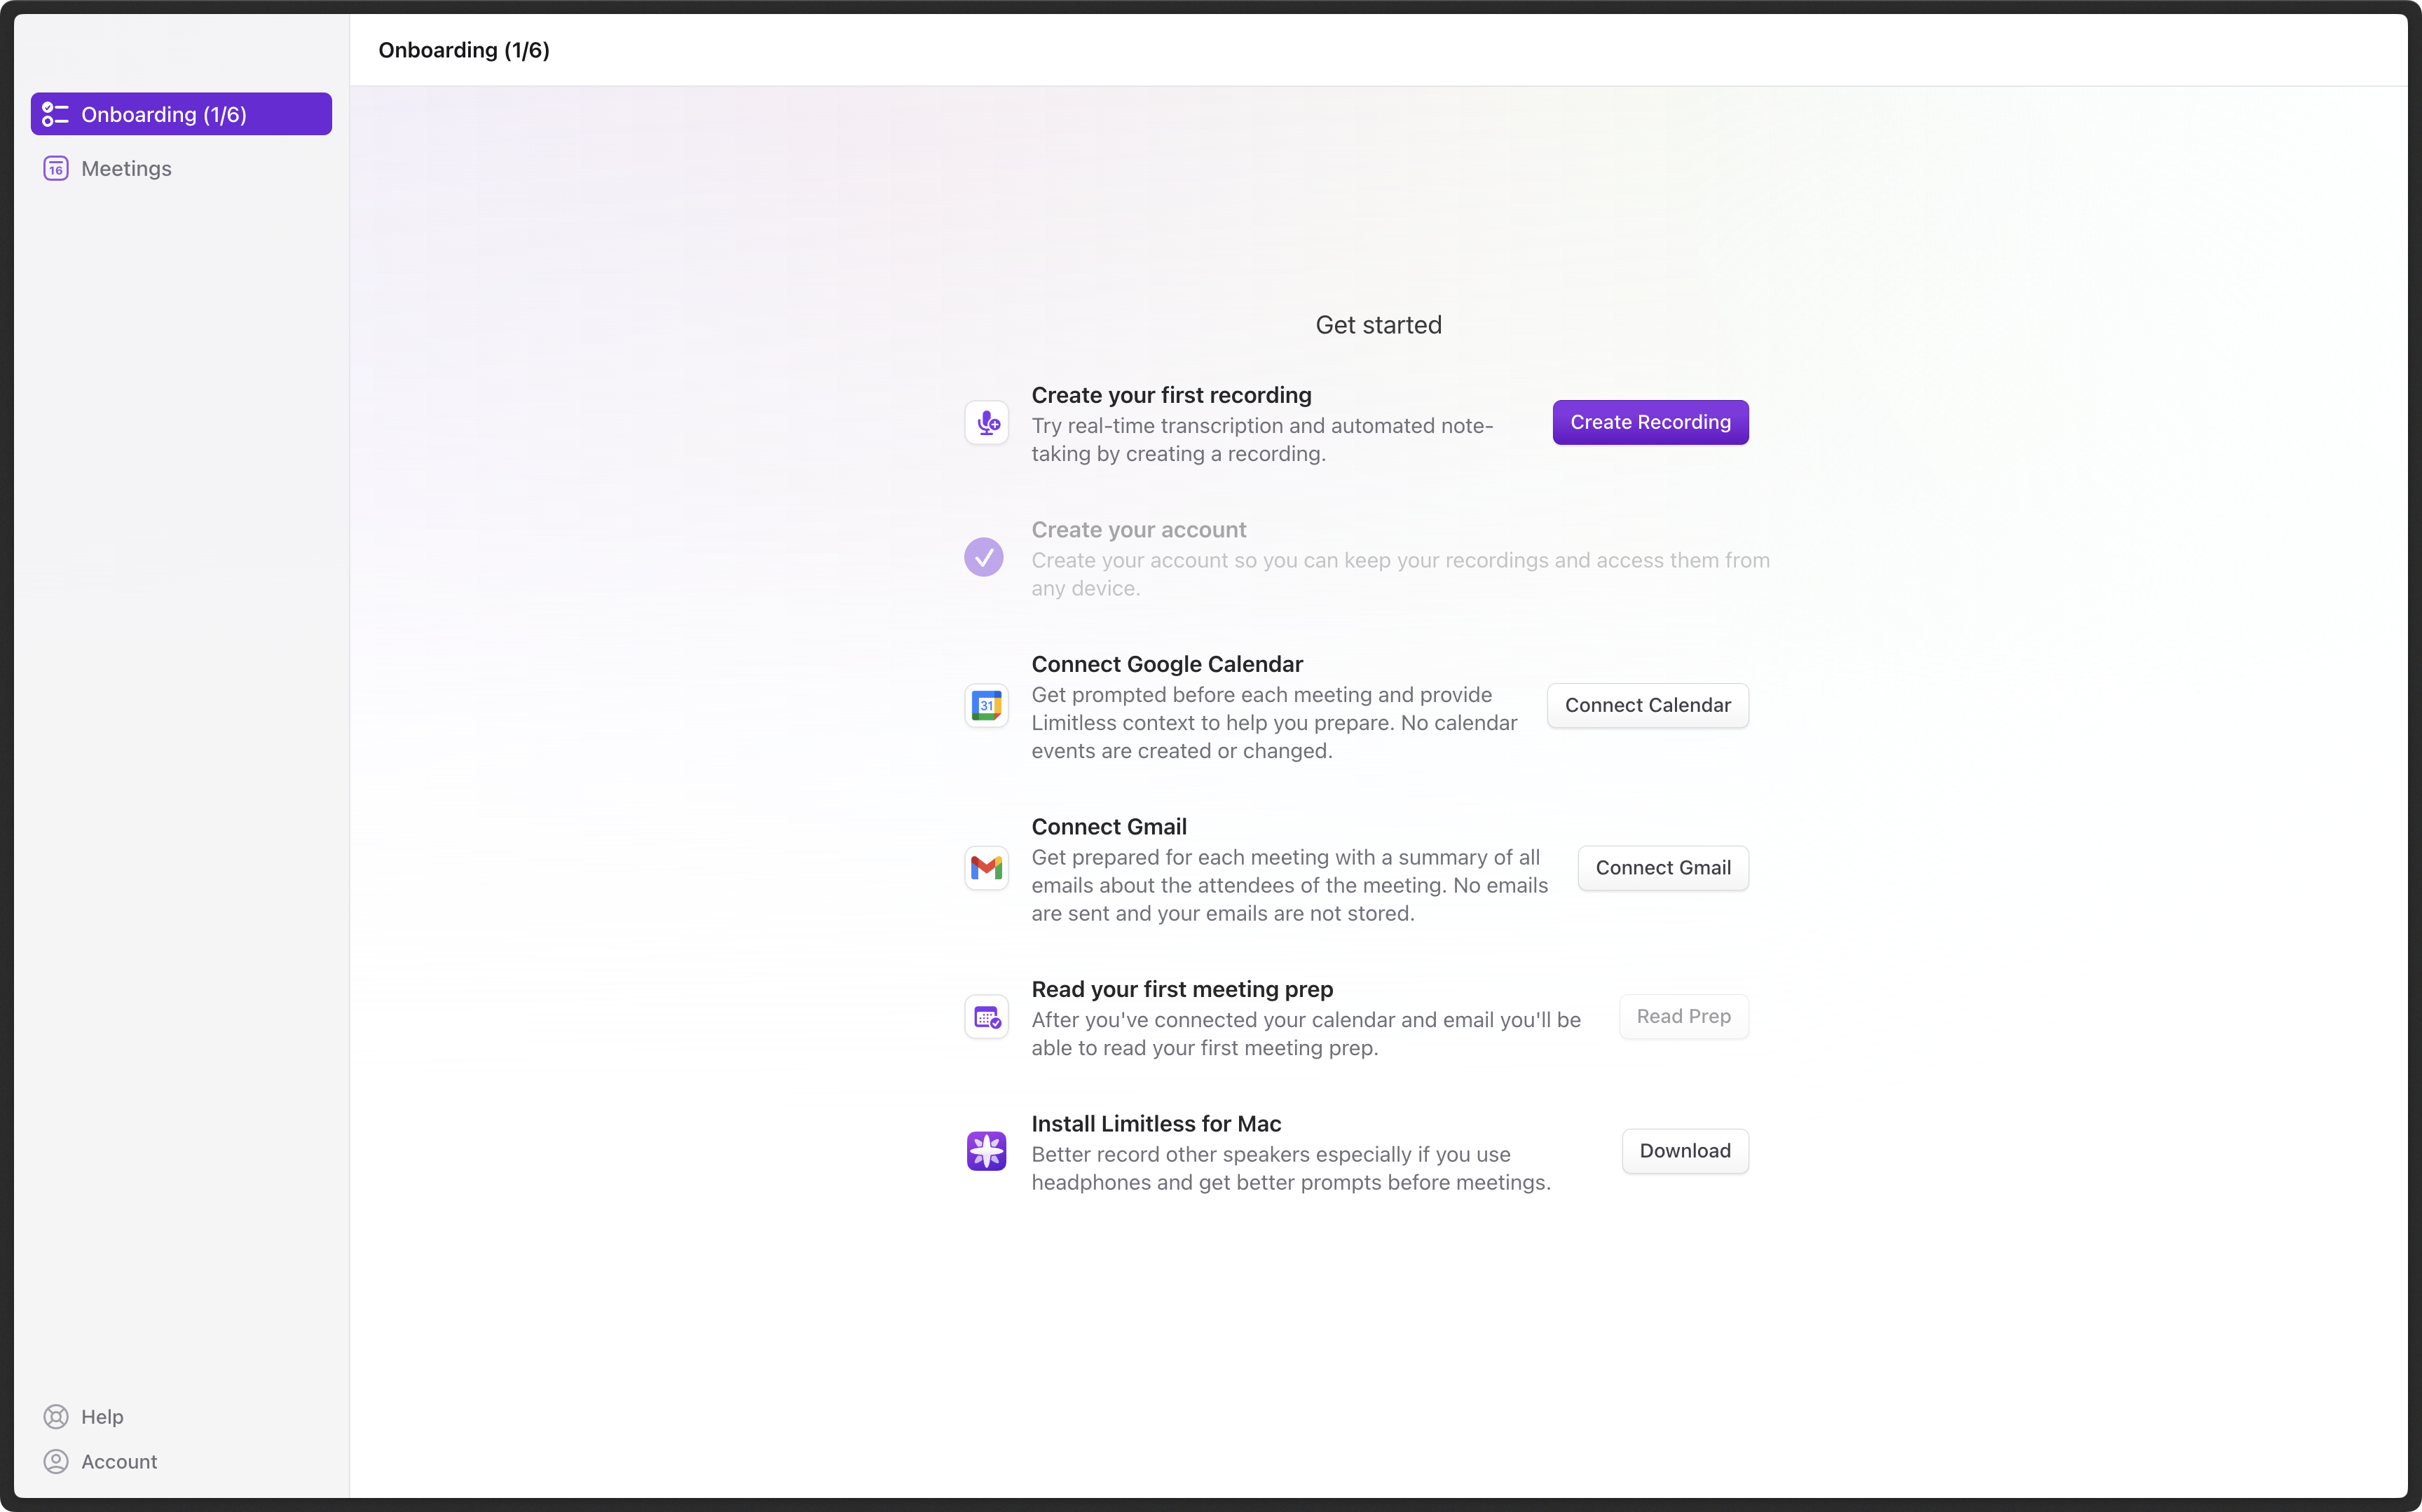Click the Account profile icon
Screen dimensions: 2422x1512
(x=56, y=1462)
